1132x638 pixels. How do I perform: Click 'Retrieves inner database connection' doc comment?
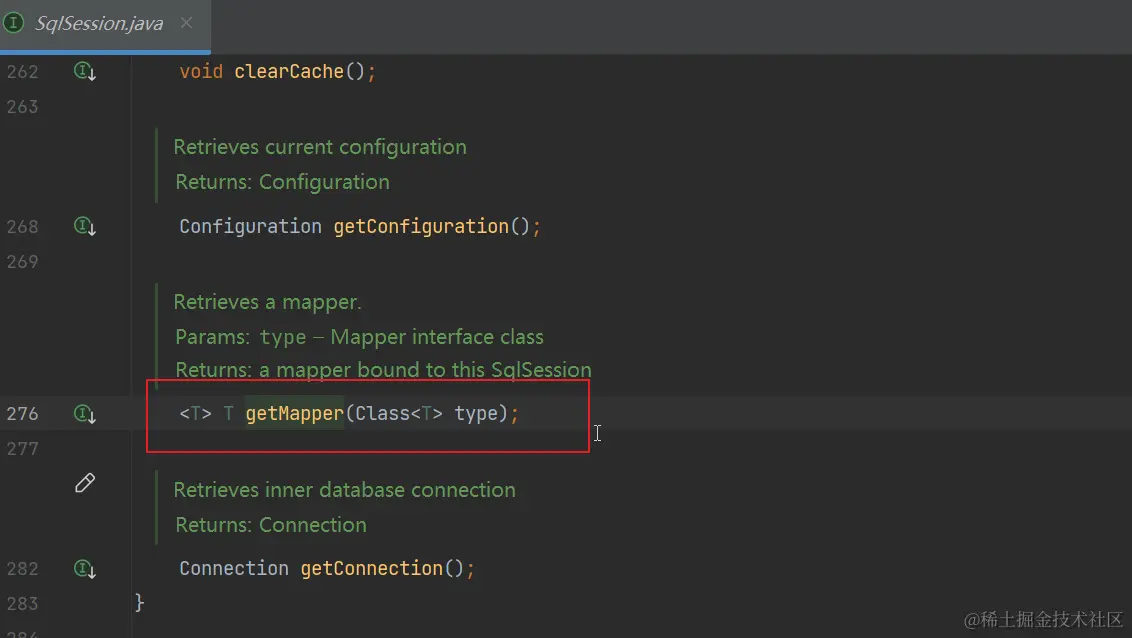pos(344,490)
